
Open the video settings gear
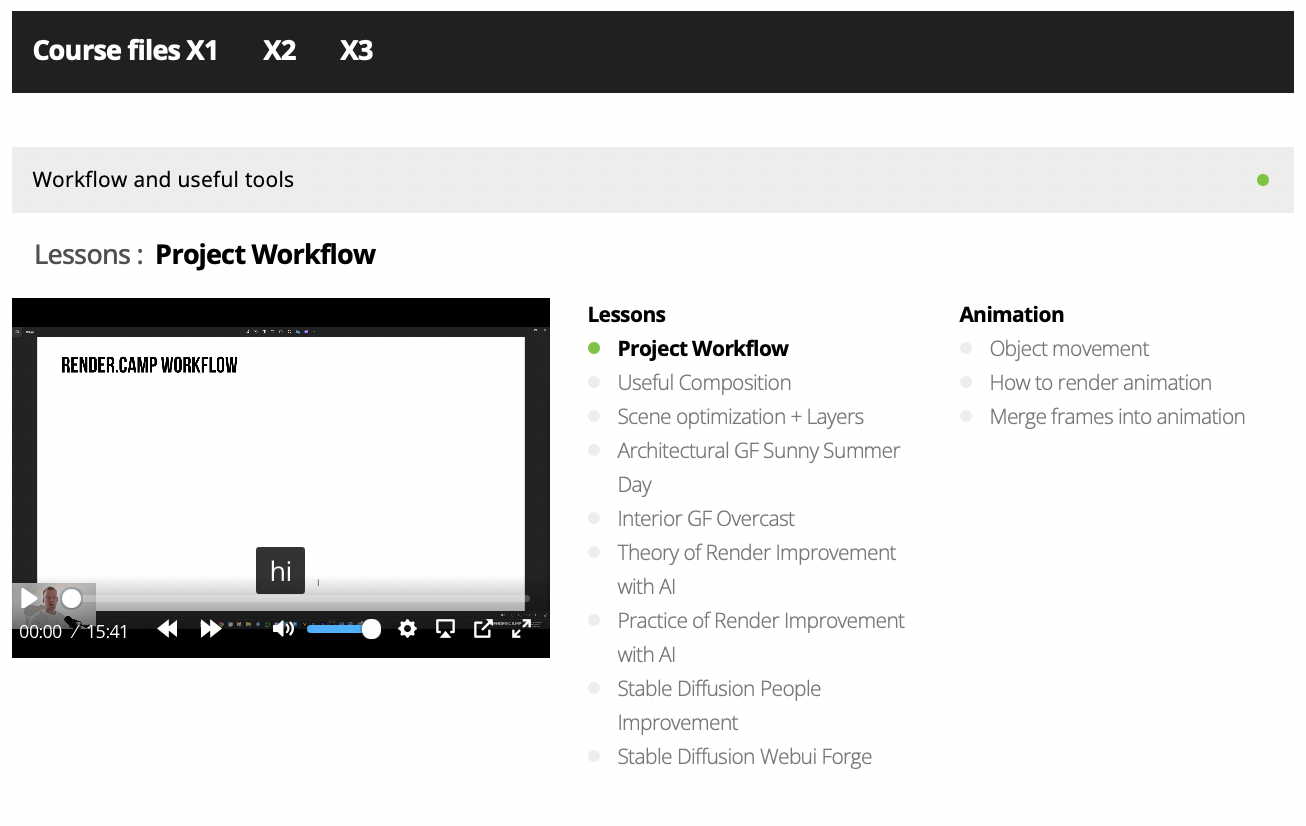tap(407, 628)
